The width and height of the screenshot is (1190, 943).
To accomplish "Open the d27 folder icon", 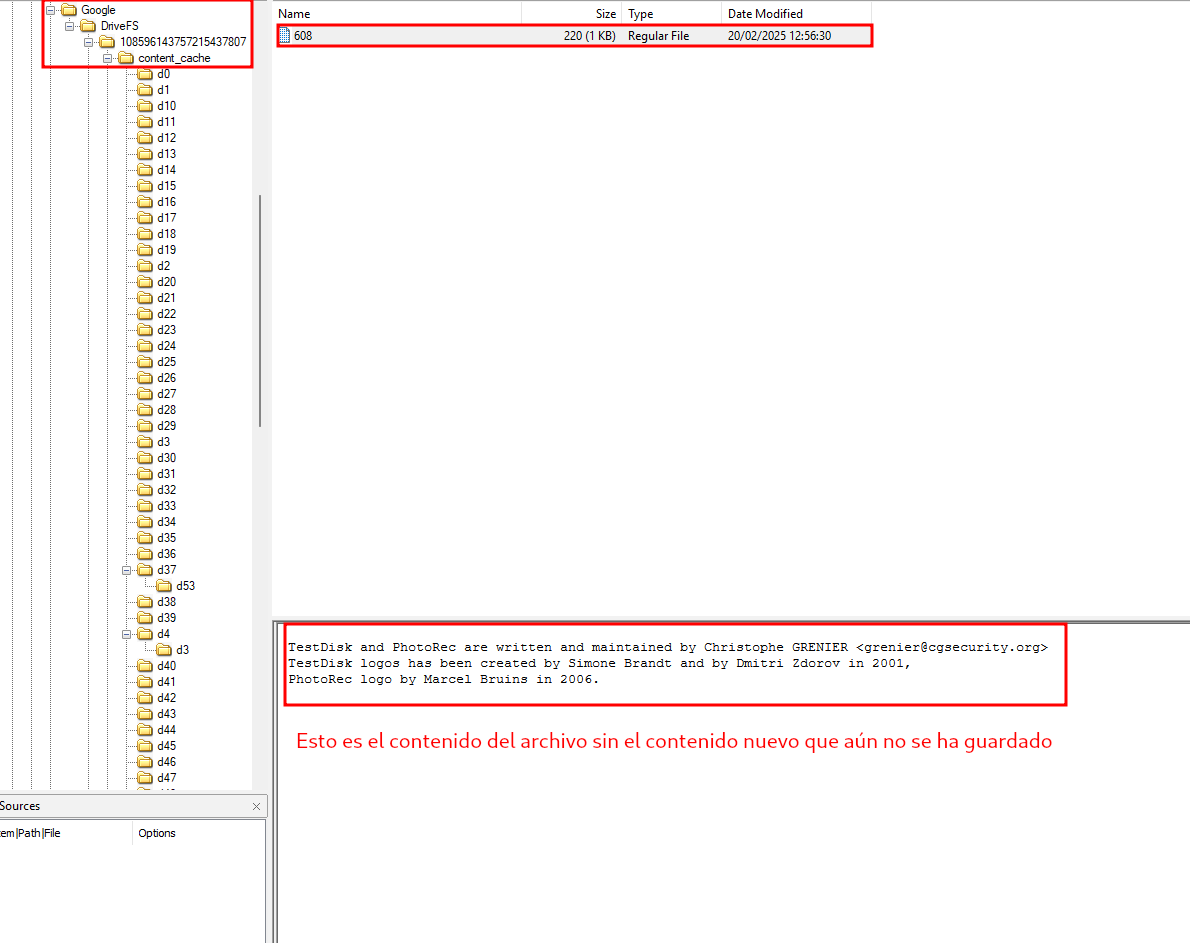I will [x=145, y=394].
